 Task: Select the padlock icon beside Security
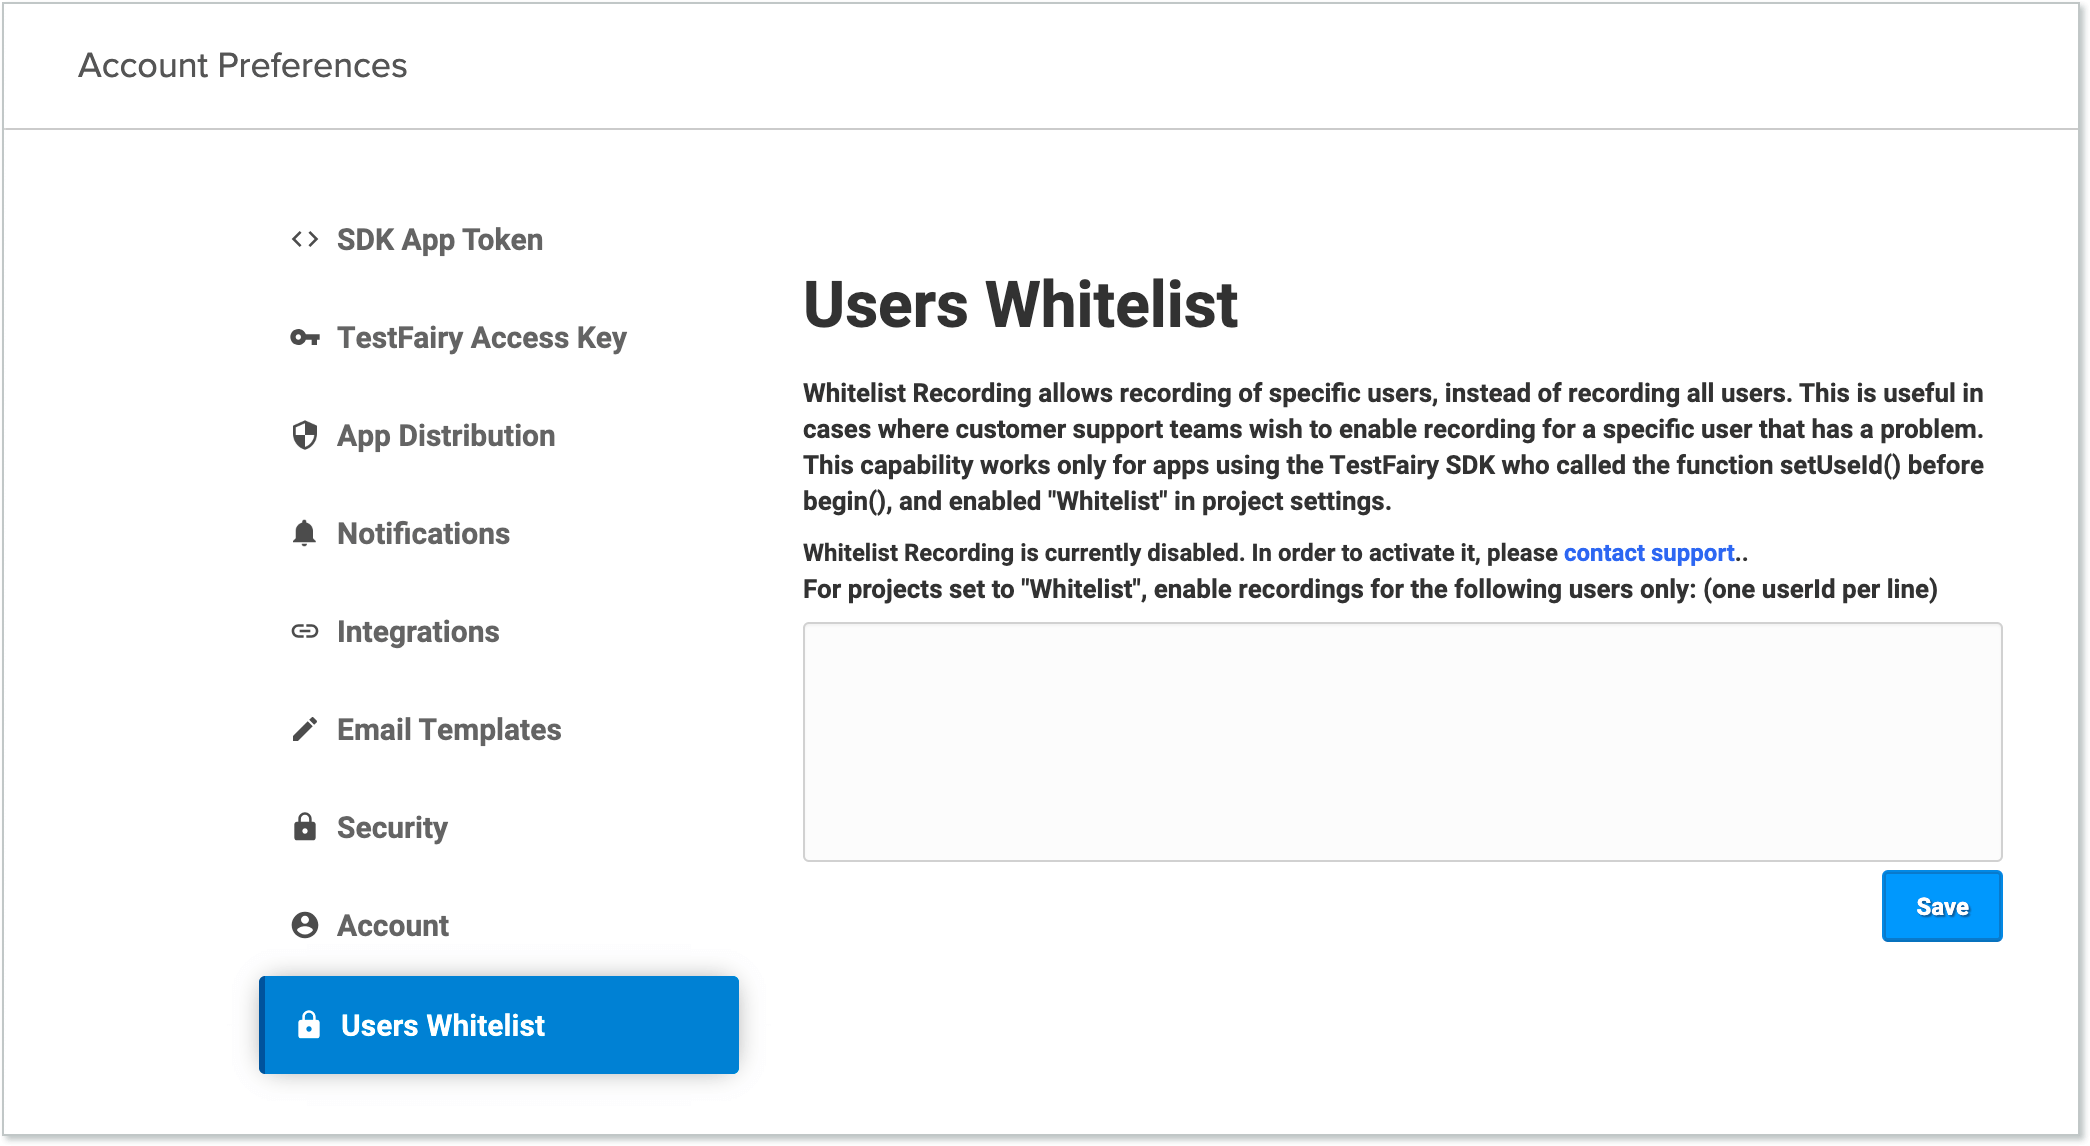(x=303, y=827)
